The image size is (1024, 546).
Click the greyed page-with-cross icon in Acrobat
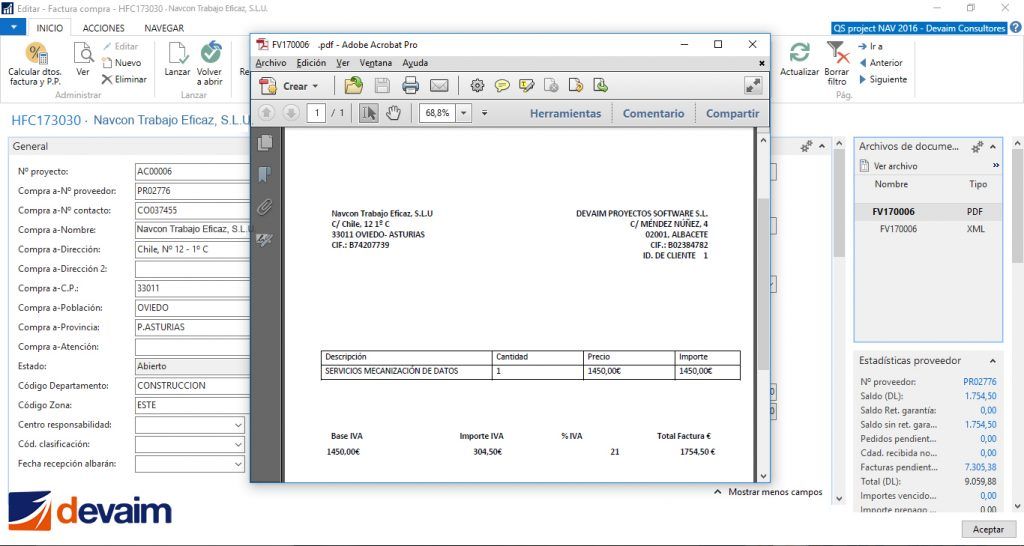tap(551, 86)
